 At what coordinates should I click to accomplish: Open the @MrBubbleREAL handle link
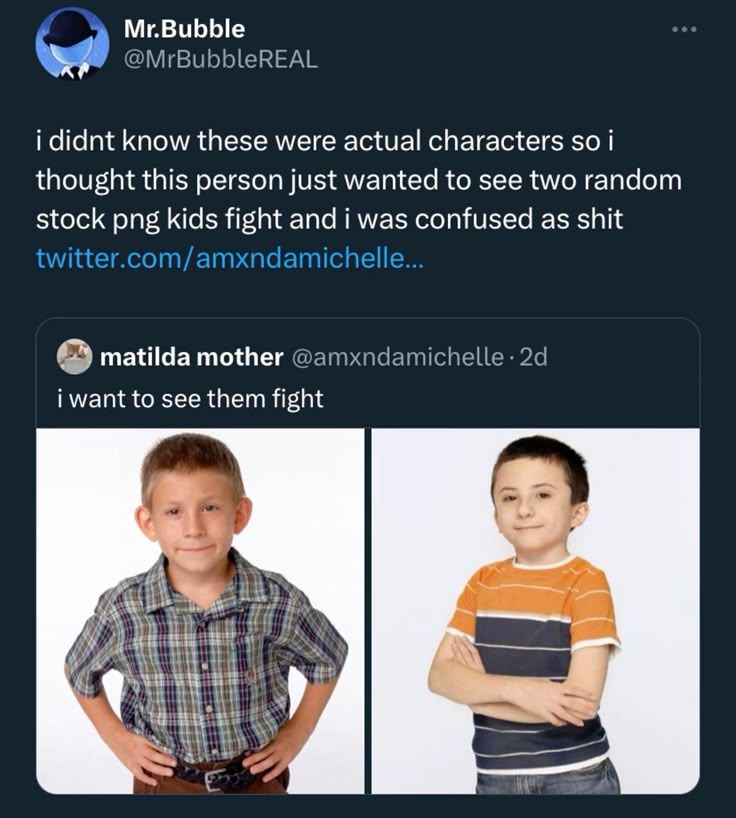point(220,59)
